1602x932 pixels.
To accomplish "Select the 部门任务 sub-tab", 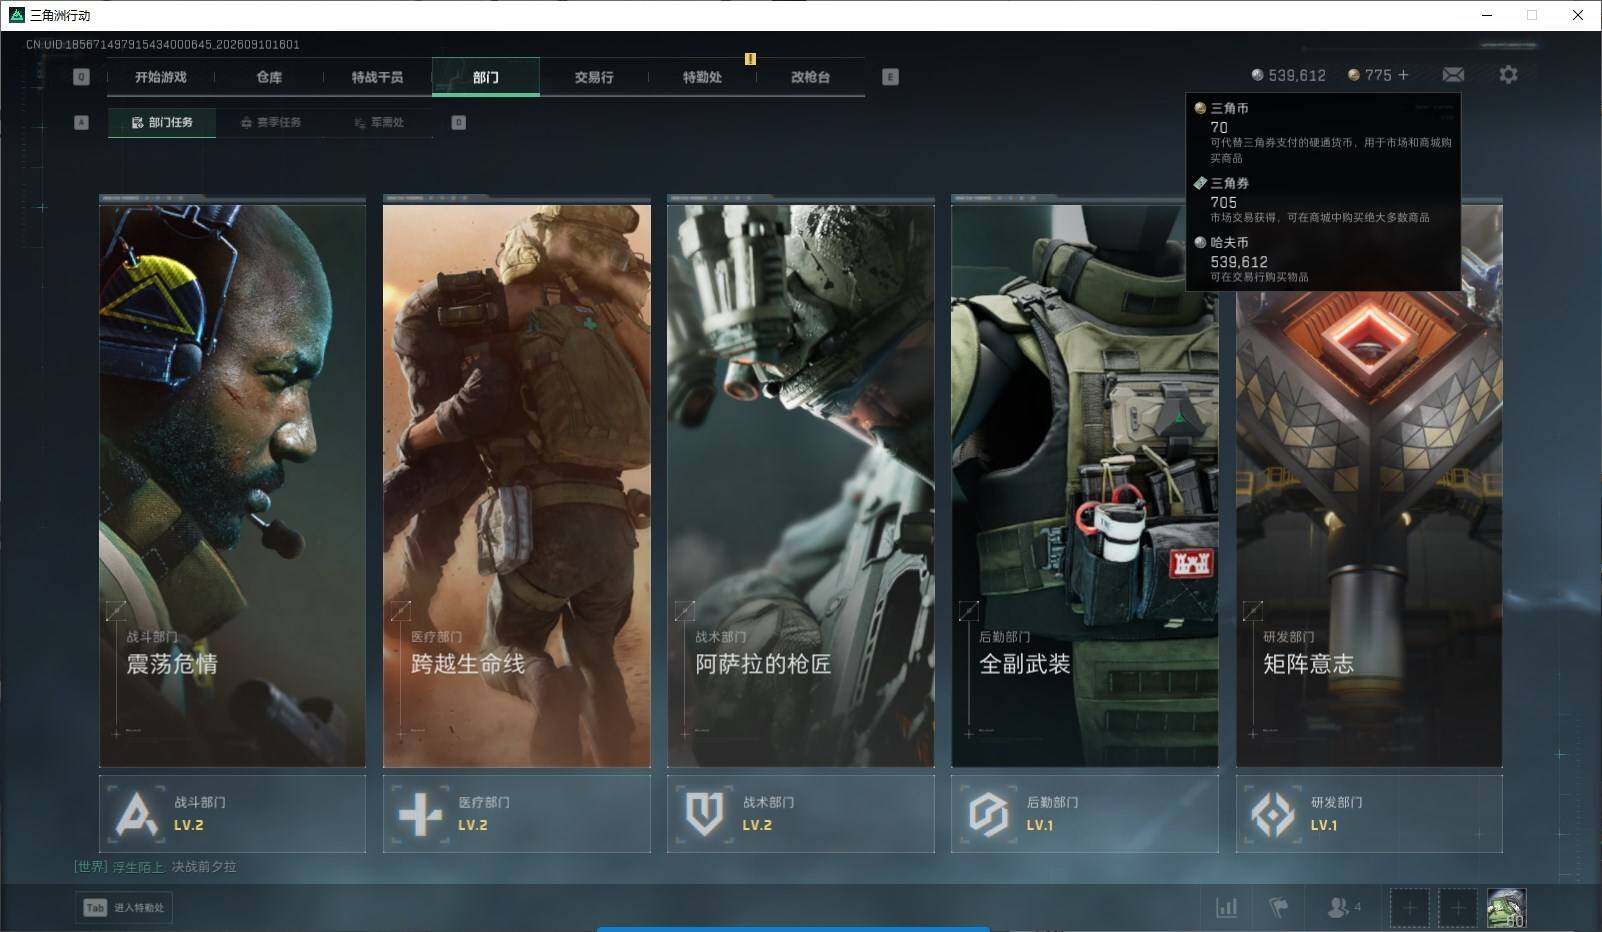I will pyautogui.click(x=162, y=122).
